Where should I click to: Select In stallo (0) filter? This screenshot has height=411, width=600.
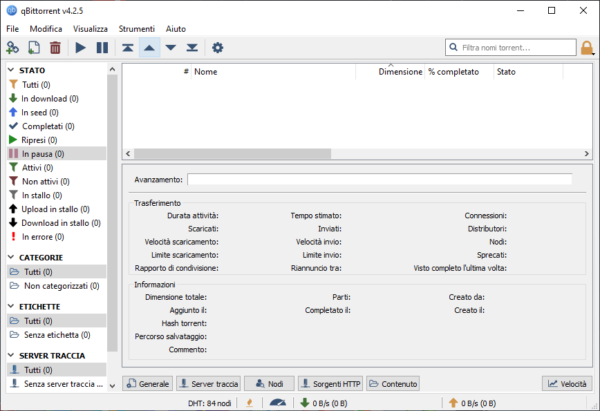[x=57, y=195]
